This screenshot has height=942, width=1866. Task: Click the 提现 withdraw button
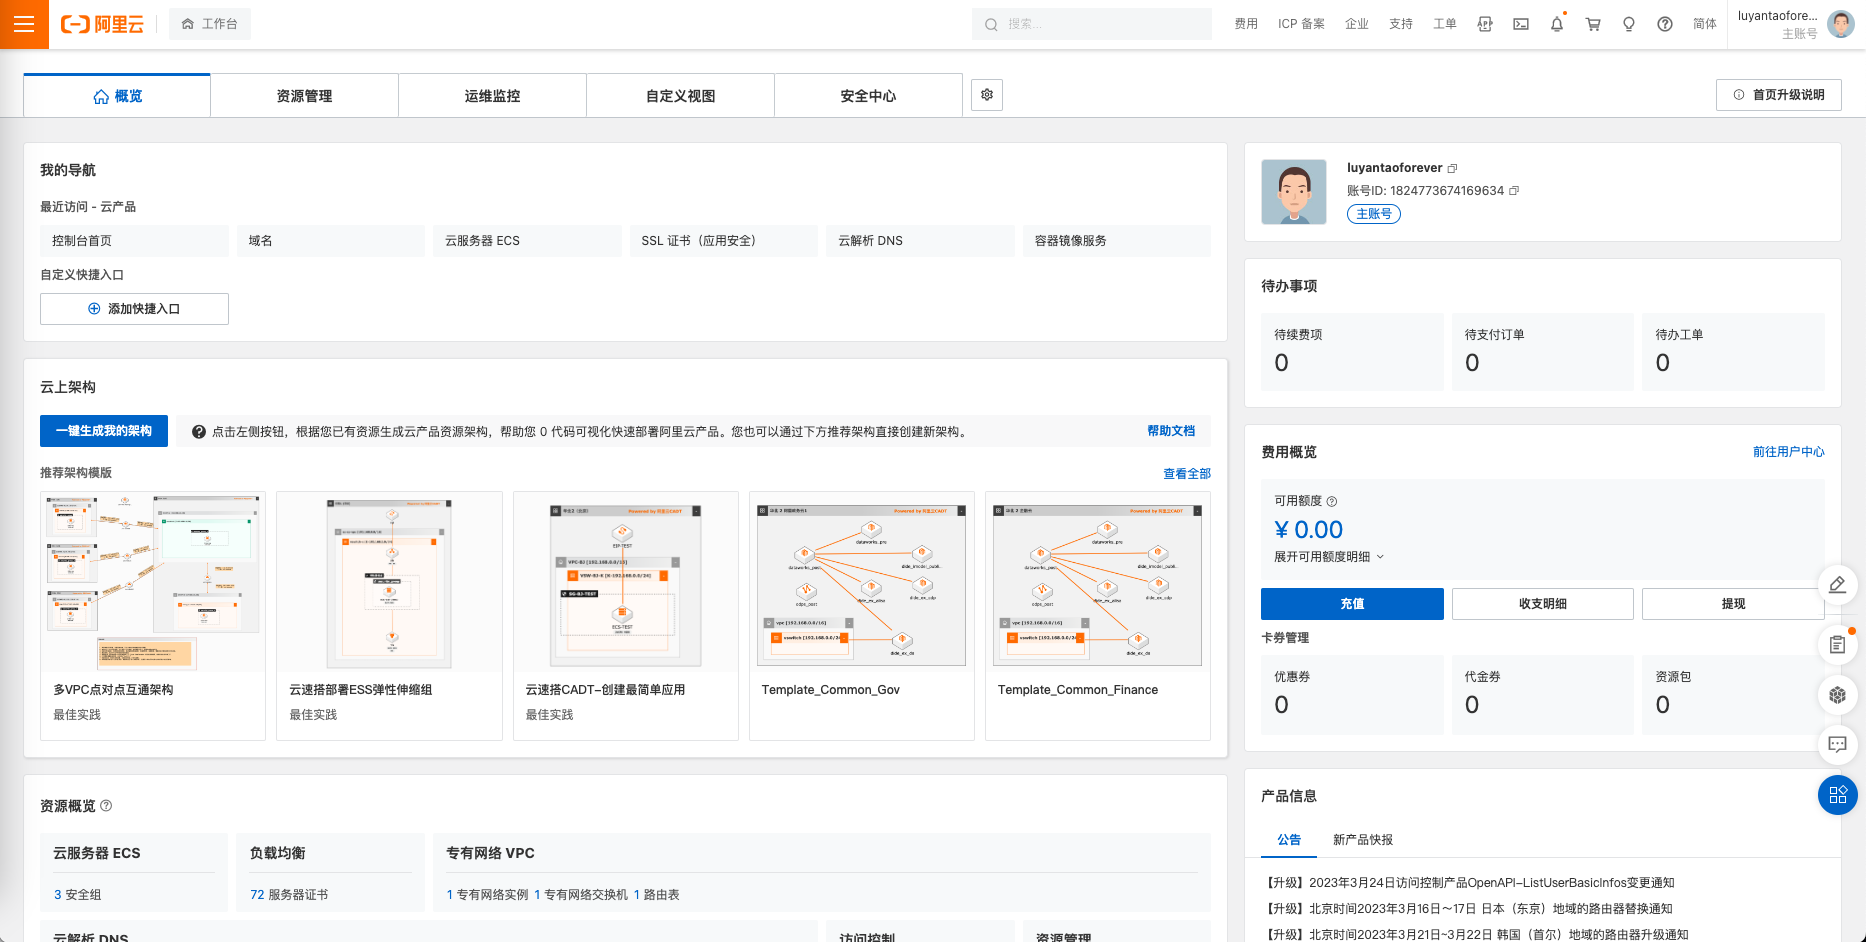tap(1733, 604)
